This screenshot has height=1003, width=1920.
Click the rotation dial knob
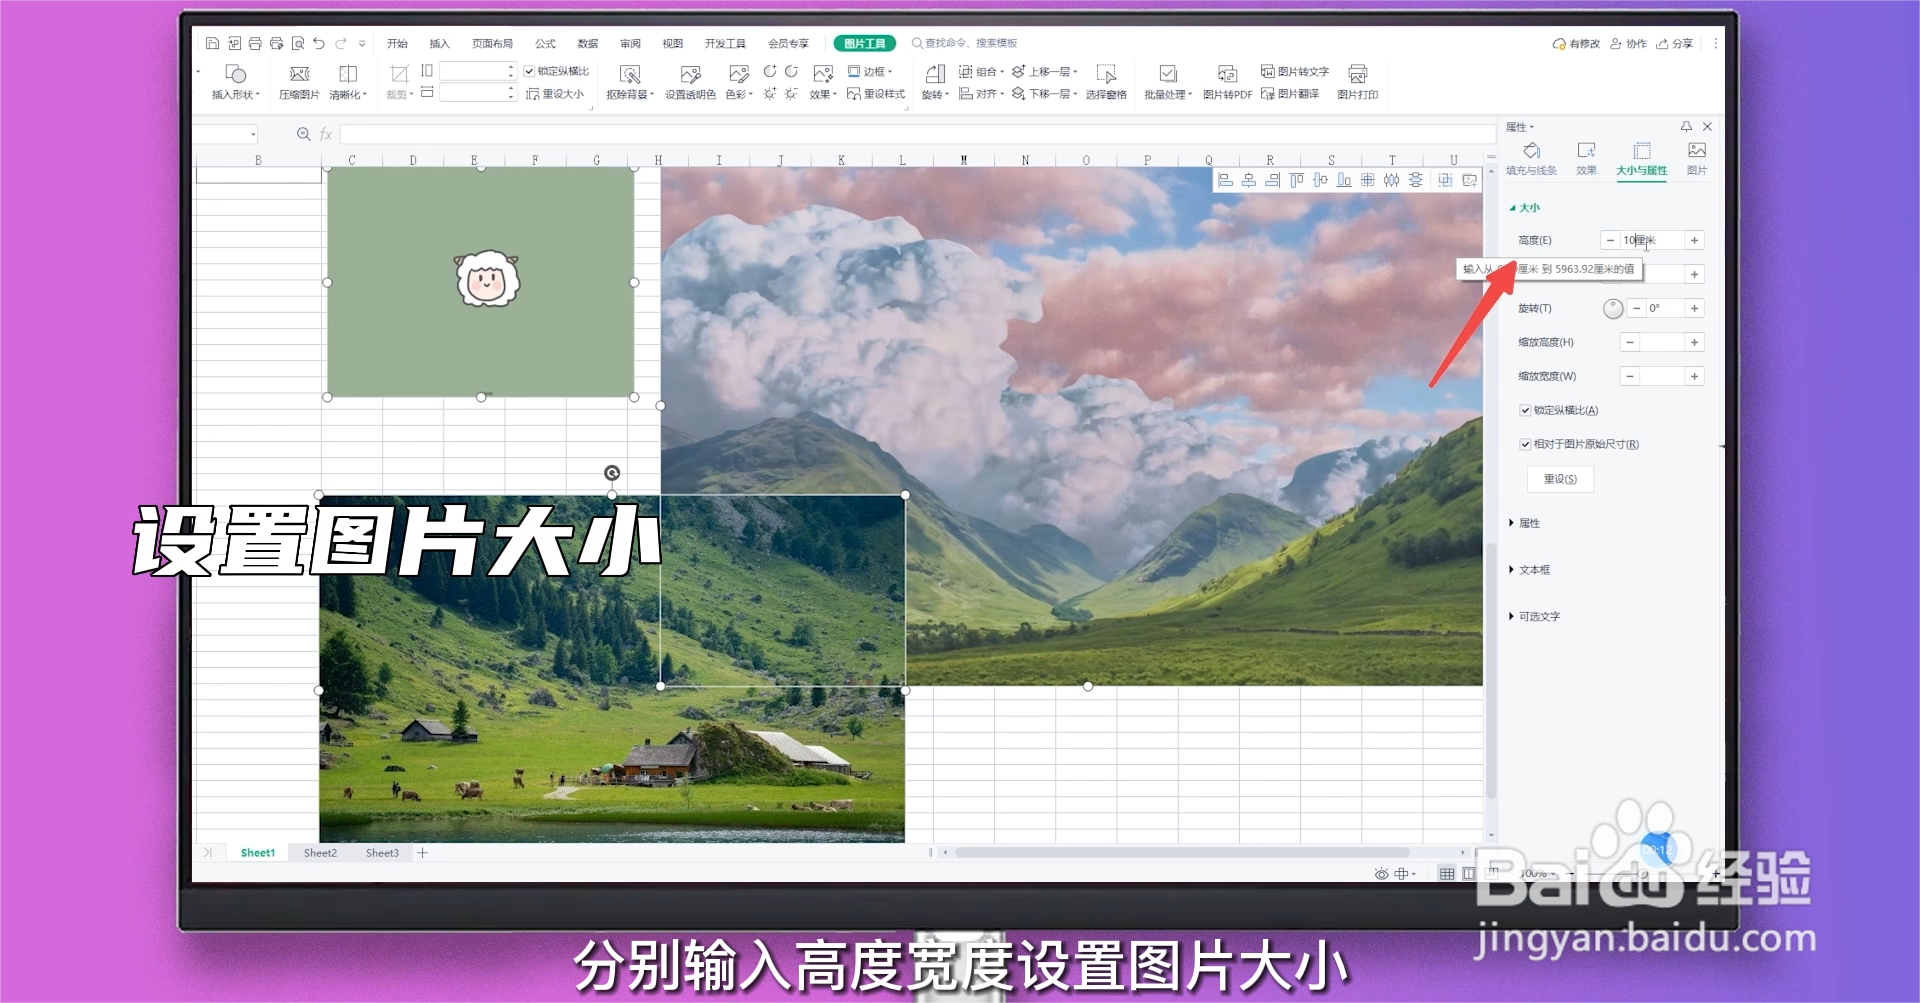coord(1613,309)
